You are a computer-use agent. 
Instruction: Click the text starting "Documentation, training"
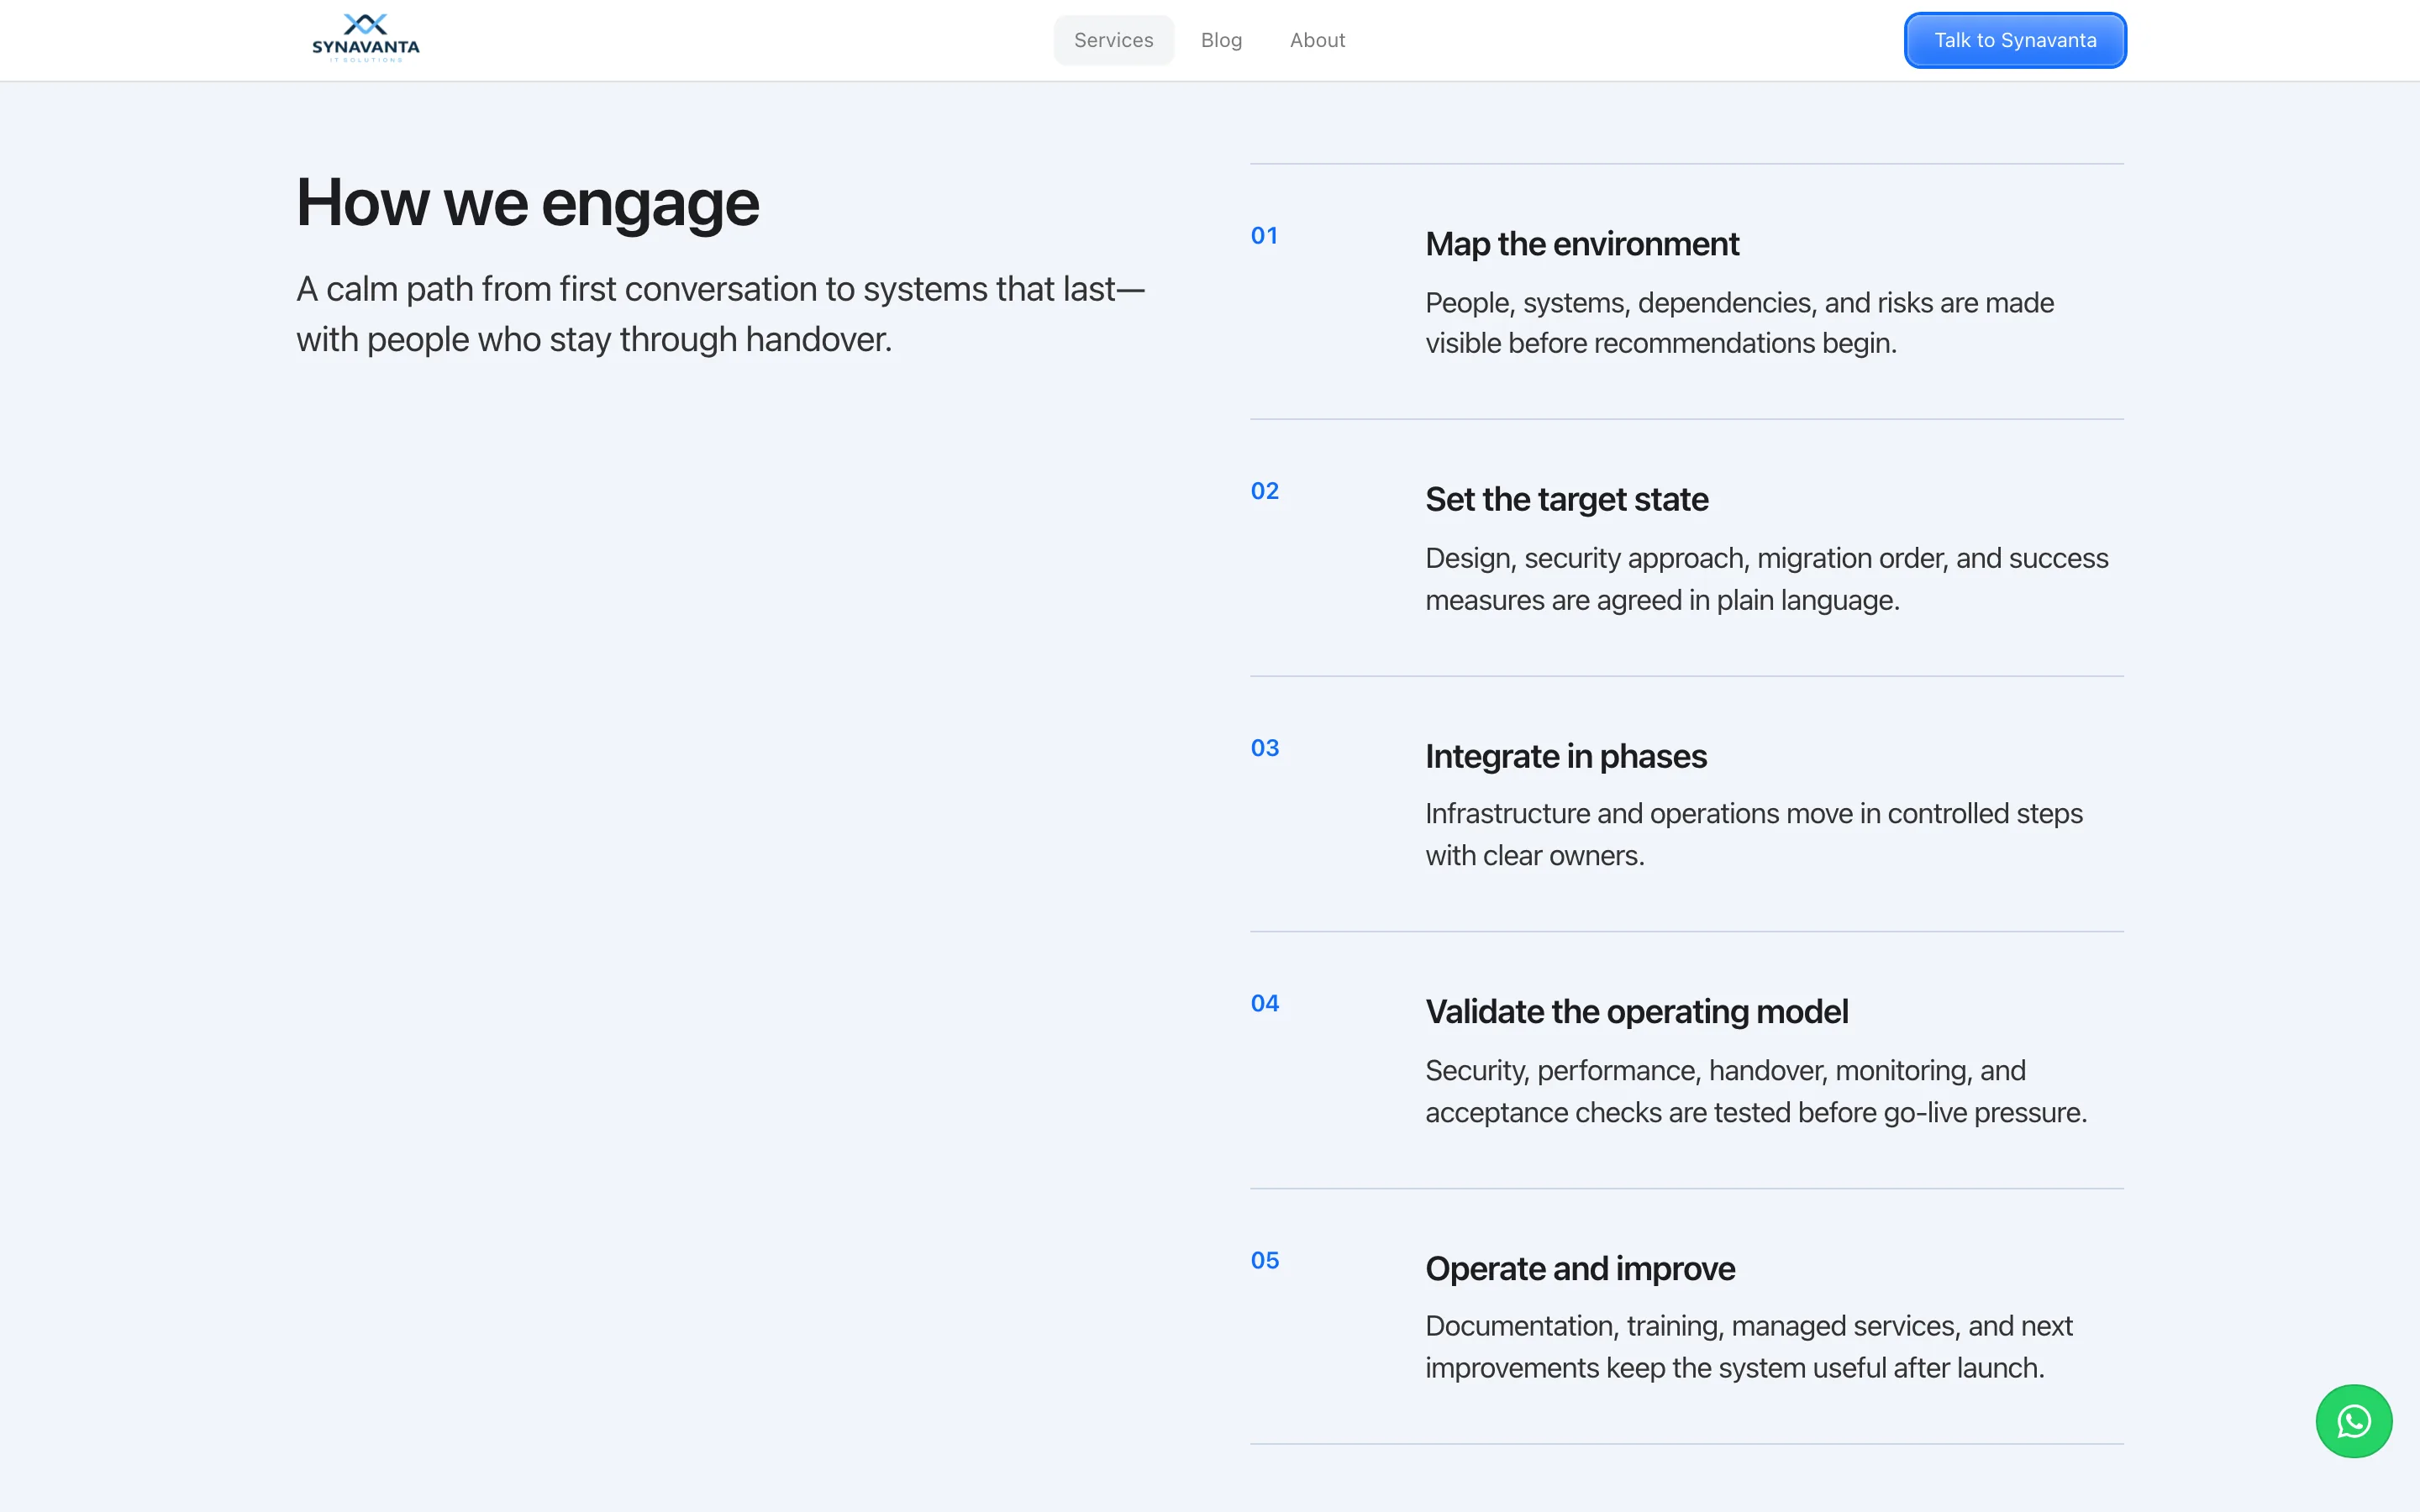tap(1748, 1347)
